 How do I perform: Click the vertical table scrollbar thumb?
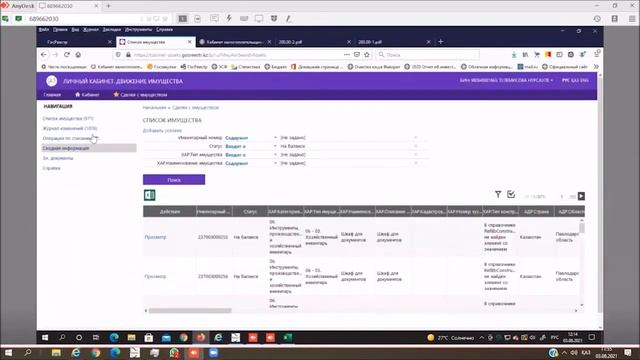tap(582, 228)
